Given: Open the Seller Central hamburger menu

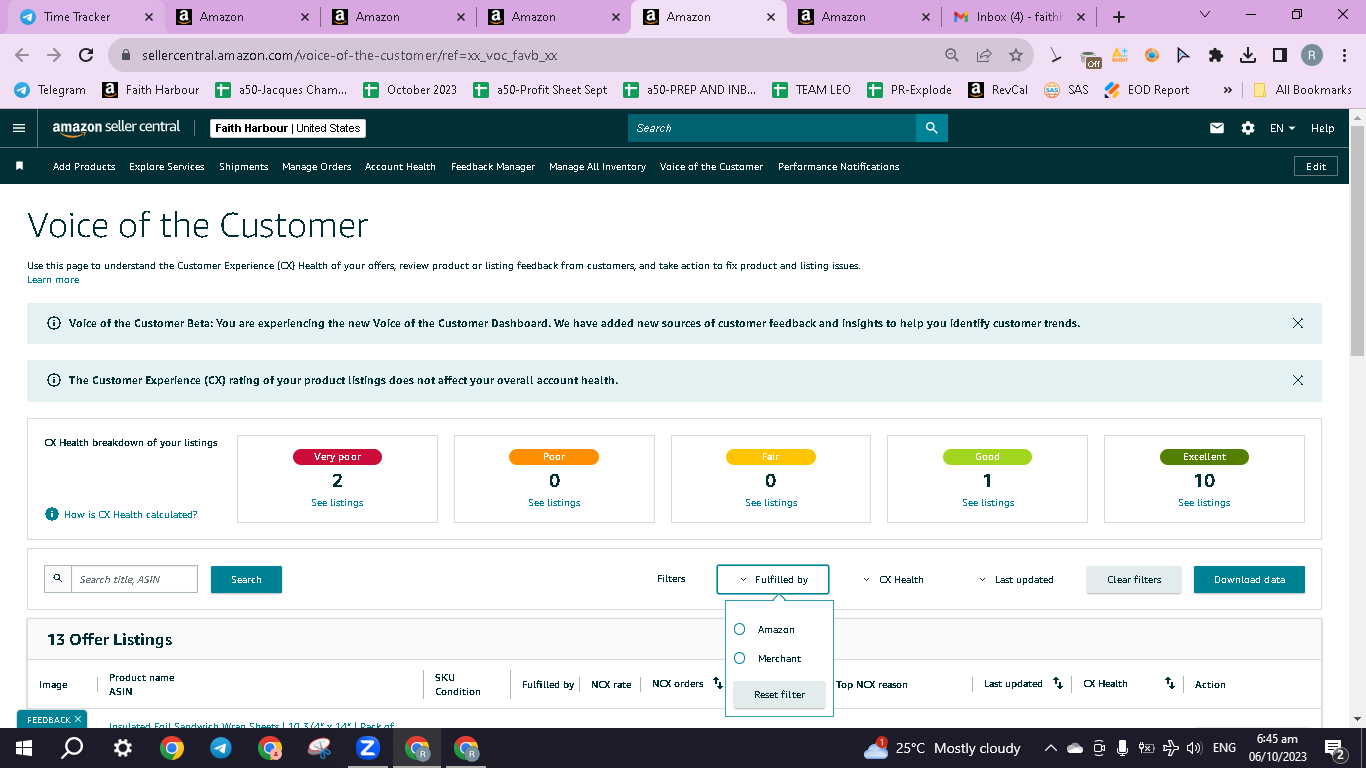Looking at the screenshot, I should point(18,128).
